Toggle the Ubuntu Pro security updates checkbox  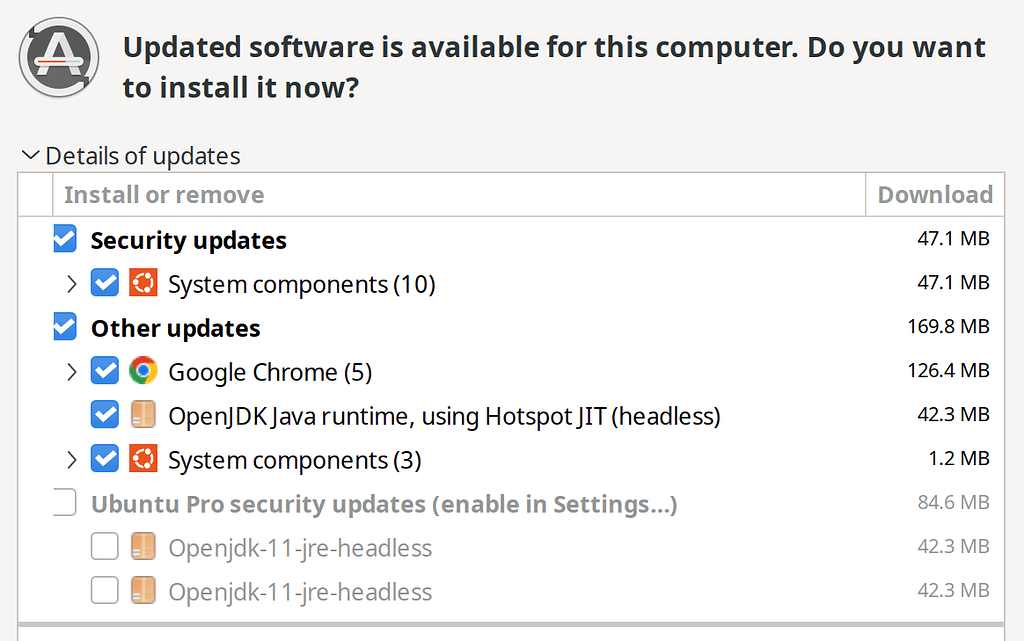click(x=65, y=503)
